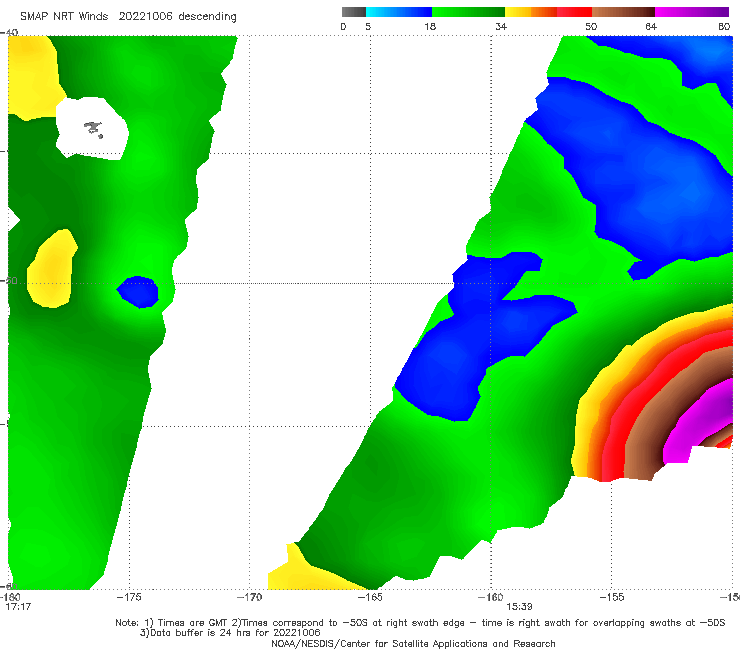Click the small blue wind patch in the left swath
Image resolution: width=740 pixels, height=650 pixels.
tap(137, 292)
